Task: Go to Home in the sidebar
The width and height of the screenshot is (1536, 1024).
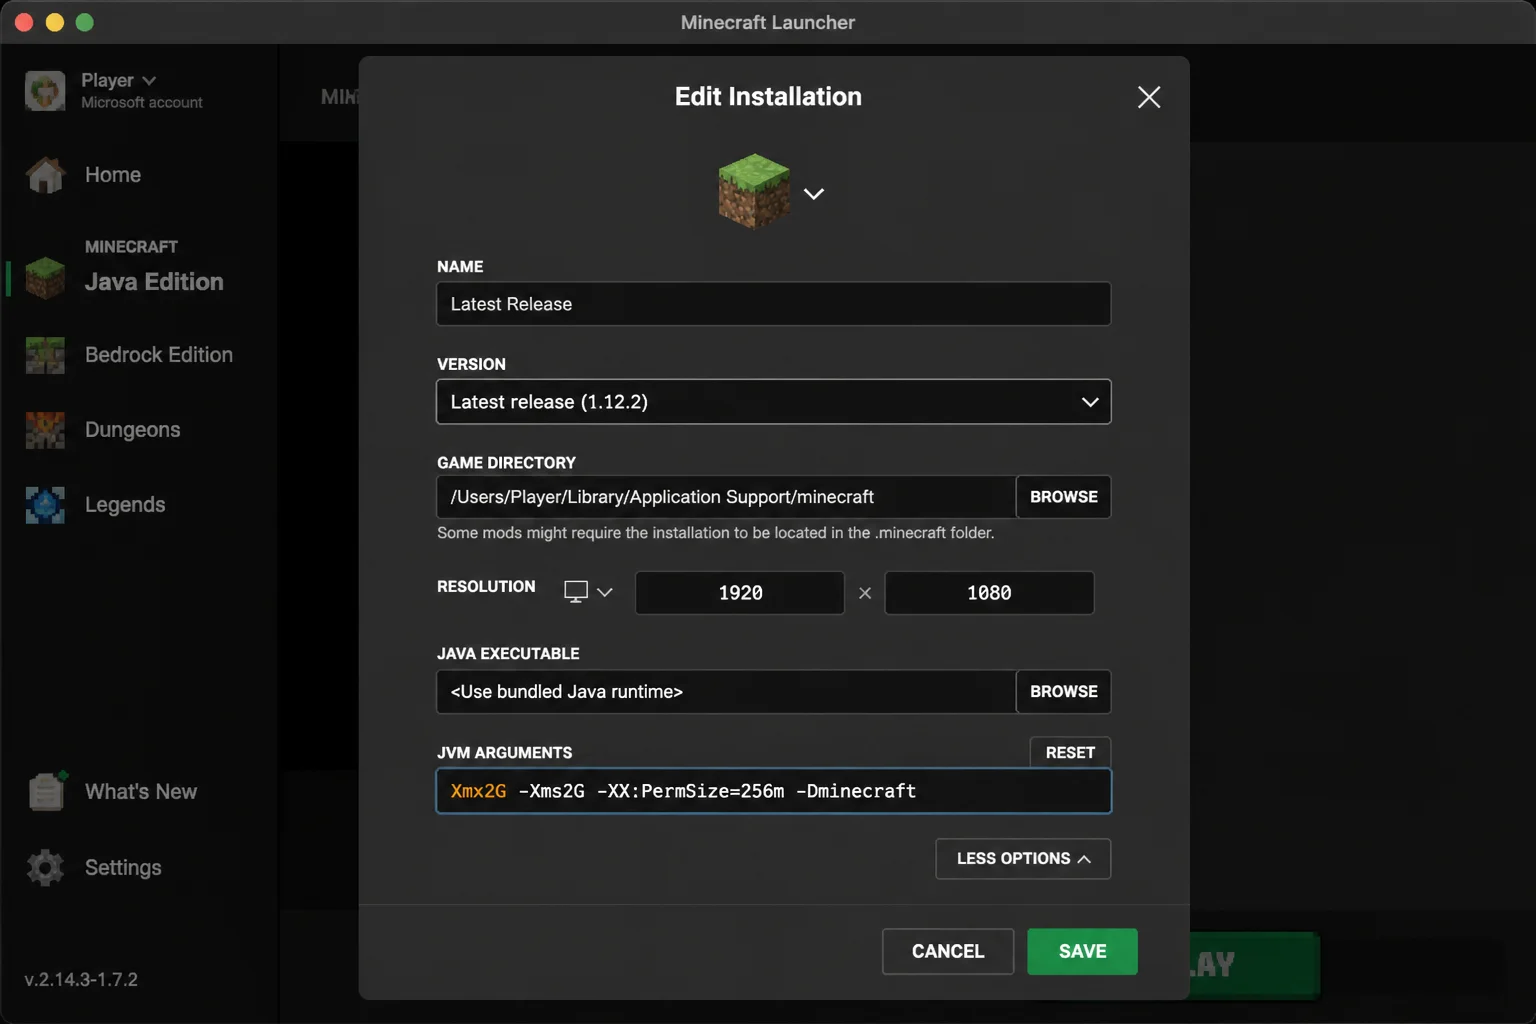Action: pyautogui.click(x=113, y=175)
